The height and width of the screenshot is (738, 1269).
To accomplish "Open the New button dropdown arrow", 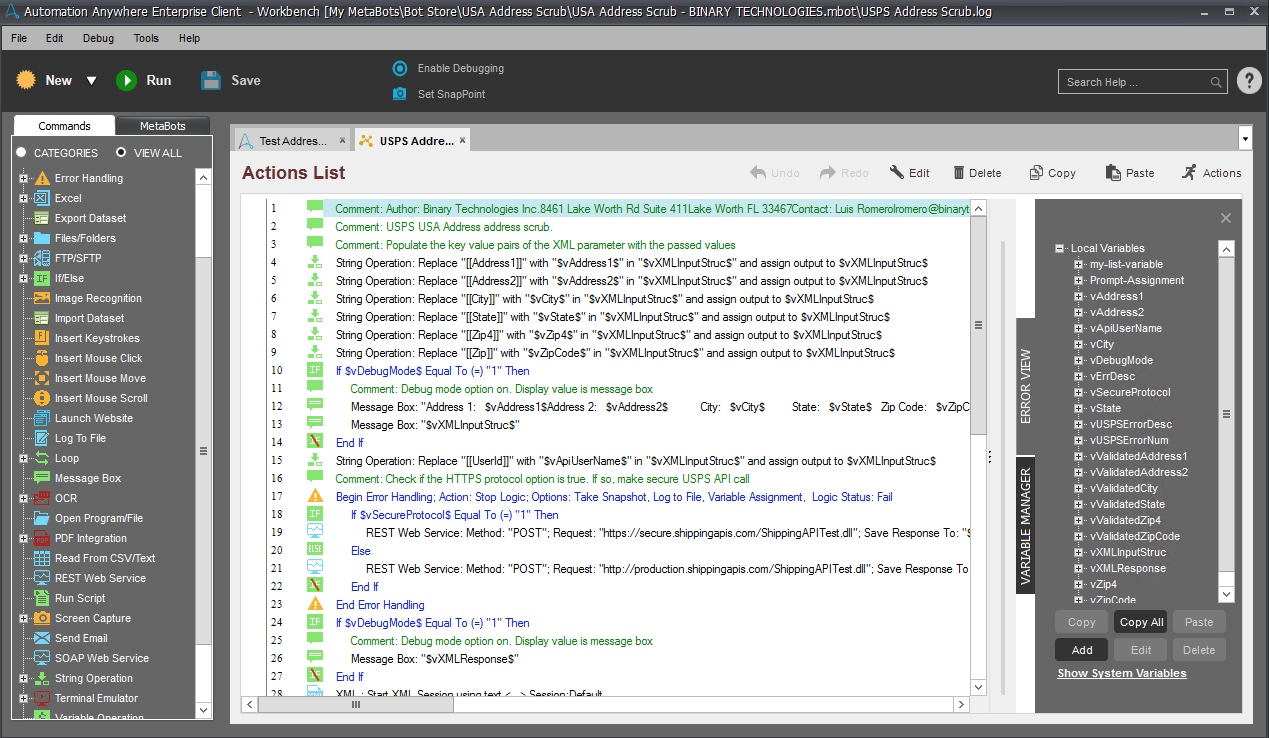I will pyautogui.click(x=91, y=81).
